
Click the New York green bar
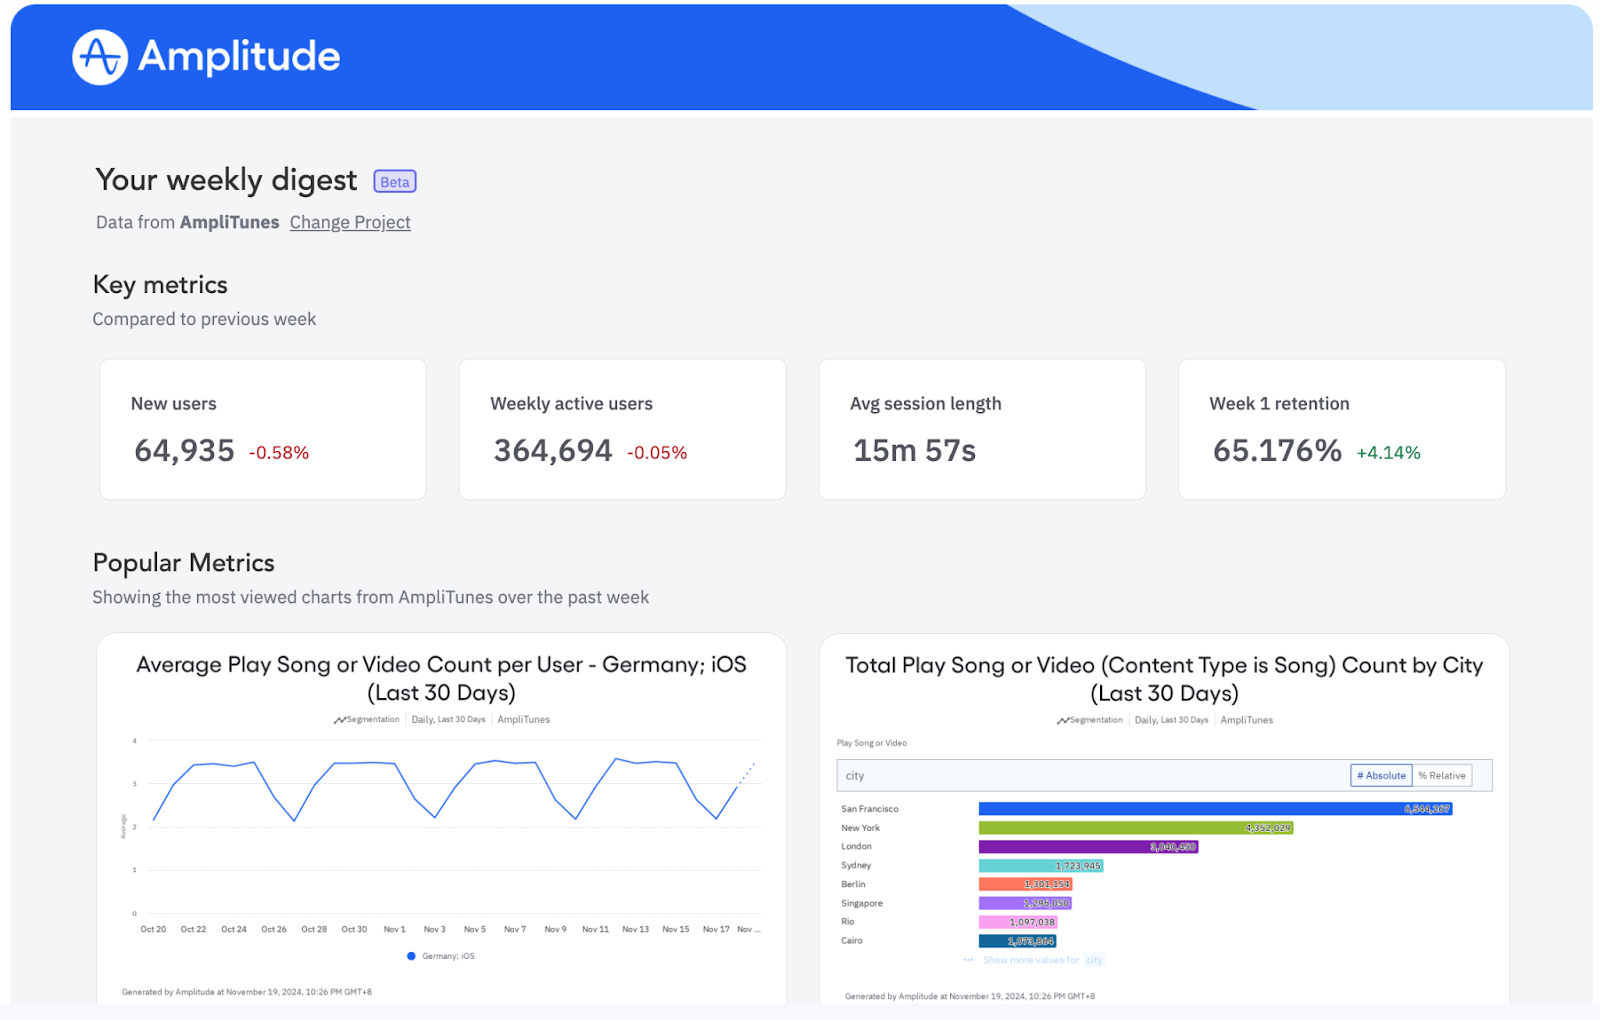pyautogui.click(x=1136, y=828)
